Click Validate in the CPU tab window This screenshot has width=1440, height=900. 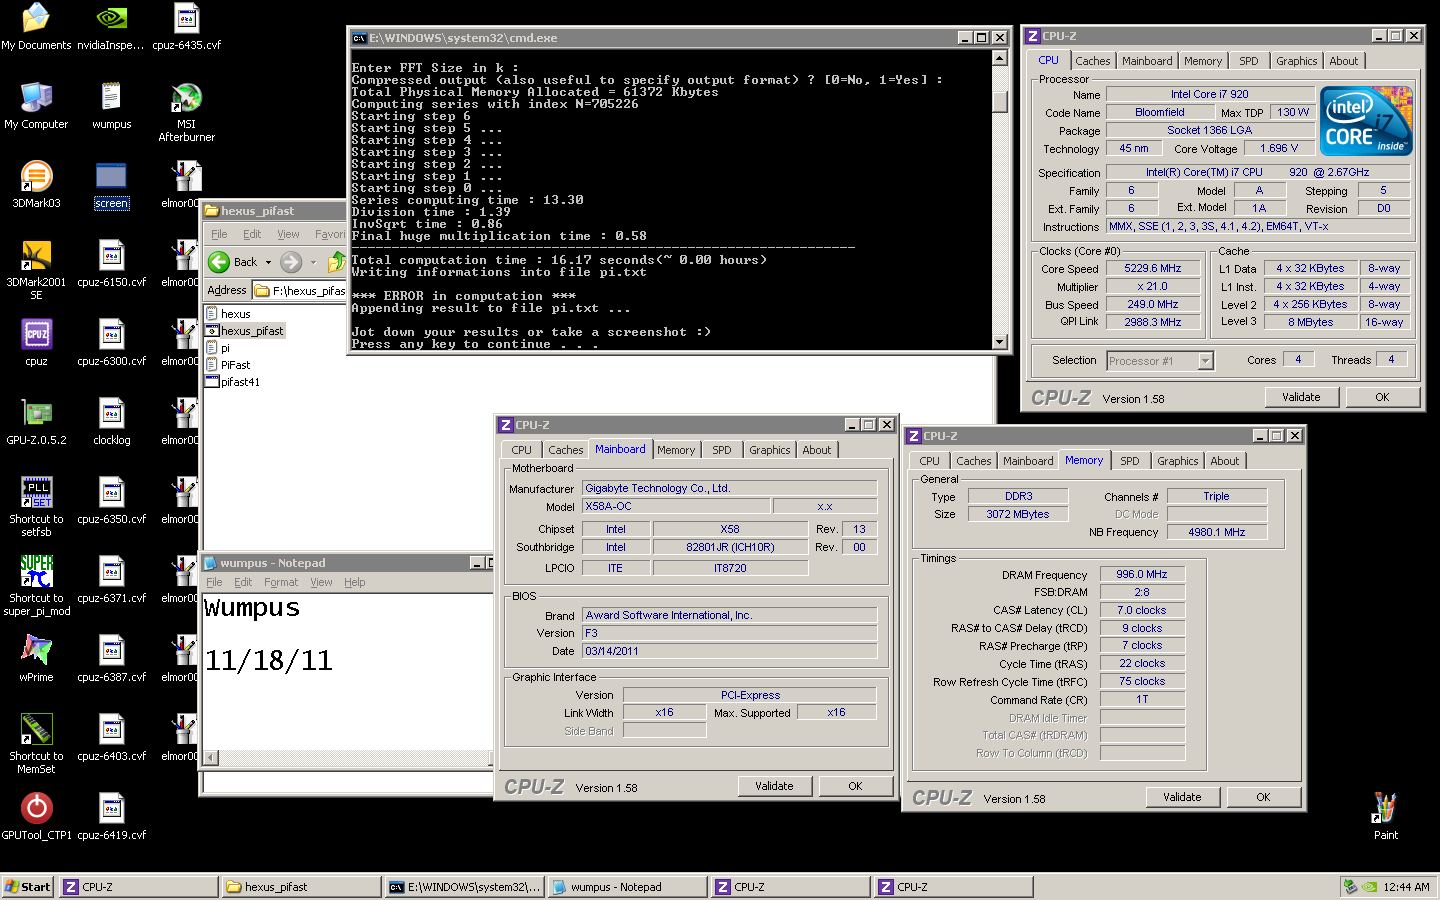point(1301,397)
